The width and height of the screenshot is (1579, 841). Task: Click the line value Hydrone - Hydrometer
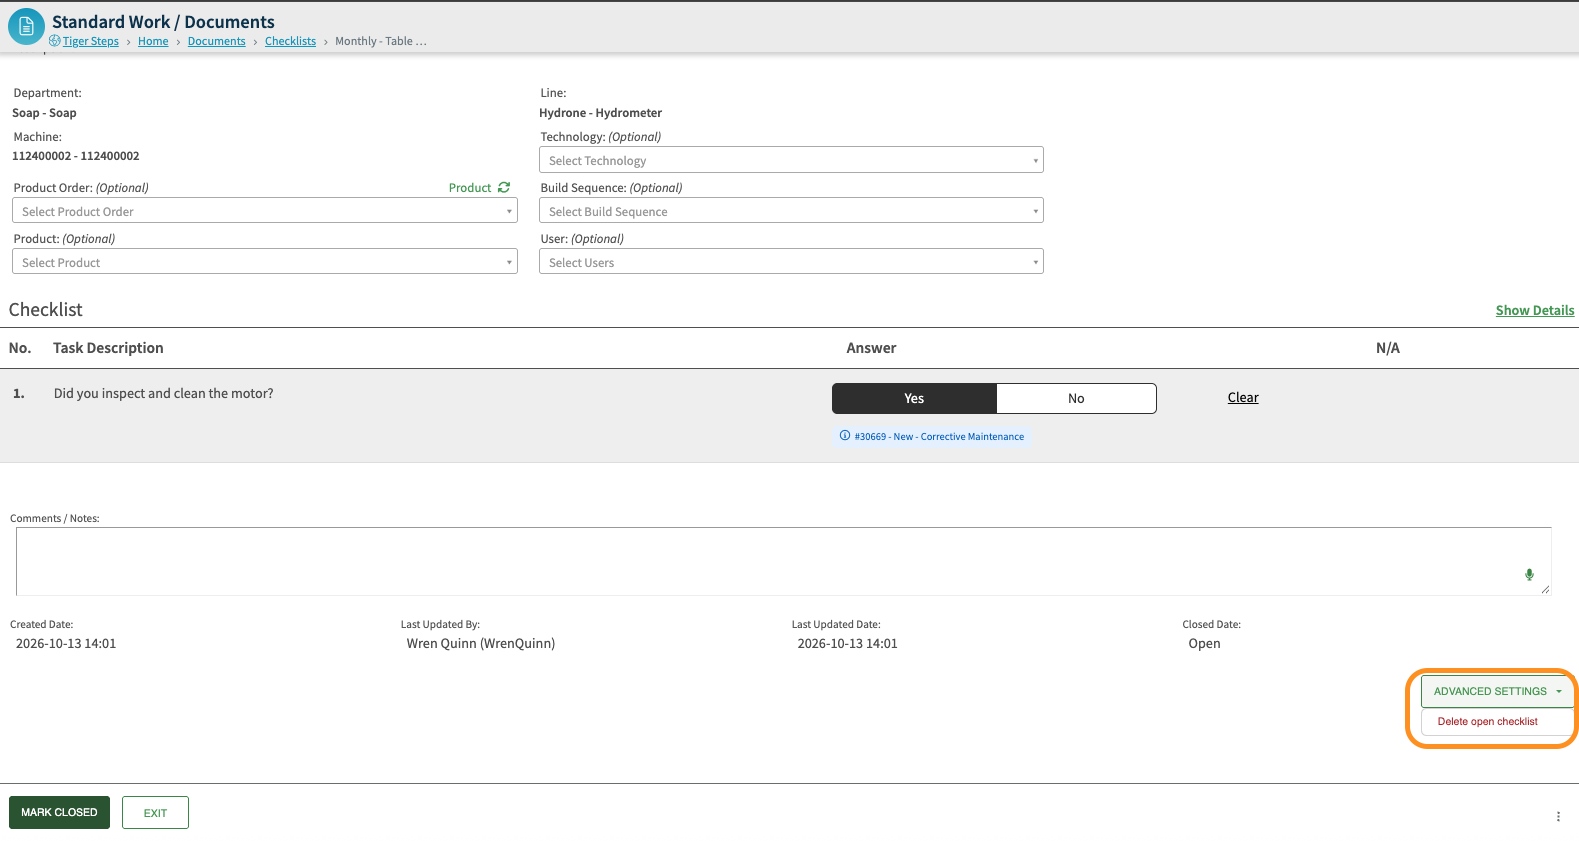coord(600,113)
